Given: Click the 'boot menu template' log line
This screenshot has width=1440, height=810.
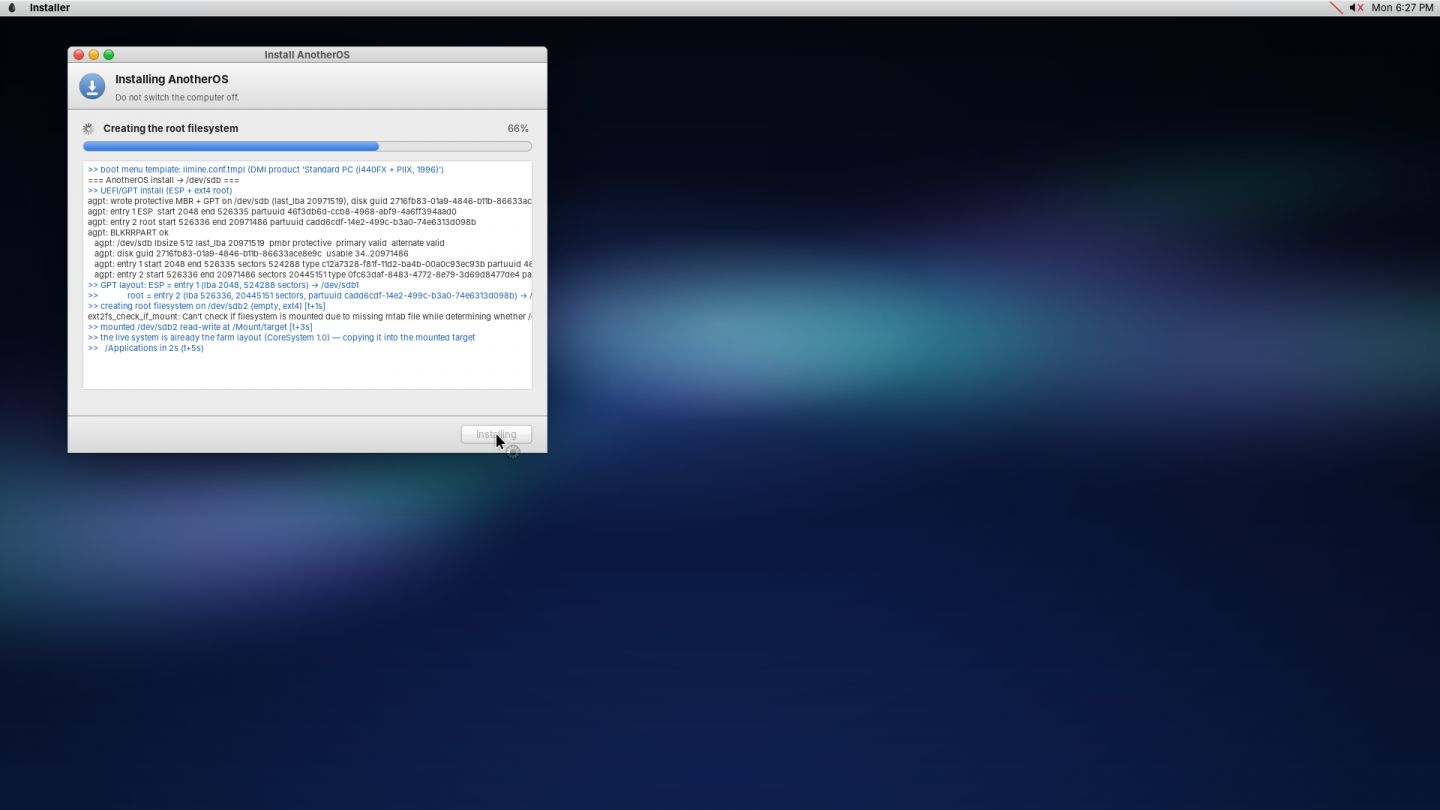Looking at the screenshot, I should (x=266, y=170).
